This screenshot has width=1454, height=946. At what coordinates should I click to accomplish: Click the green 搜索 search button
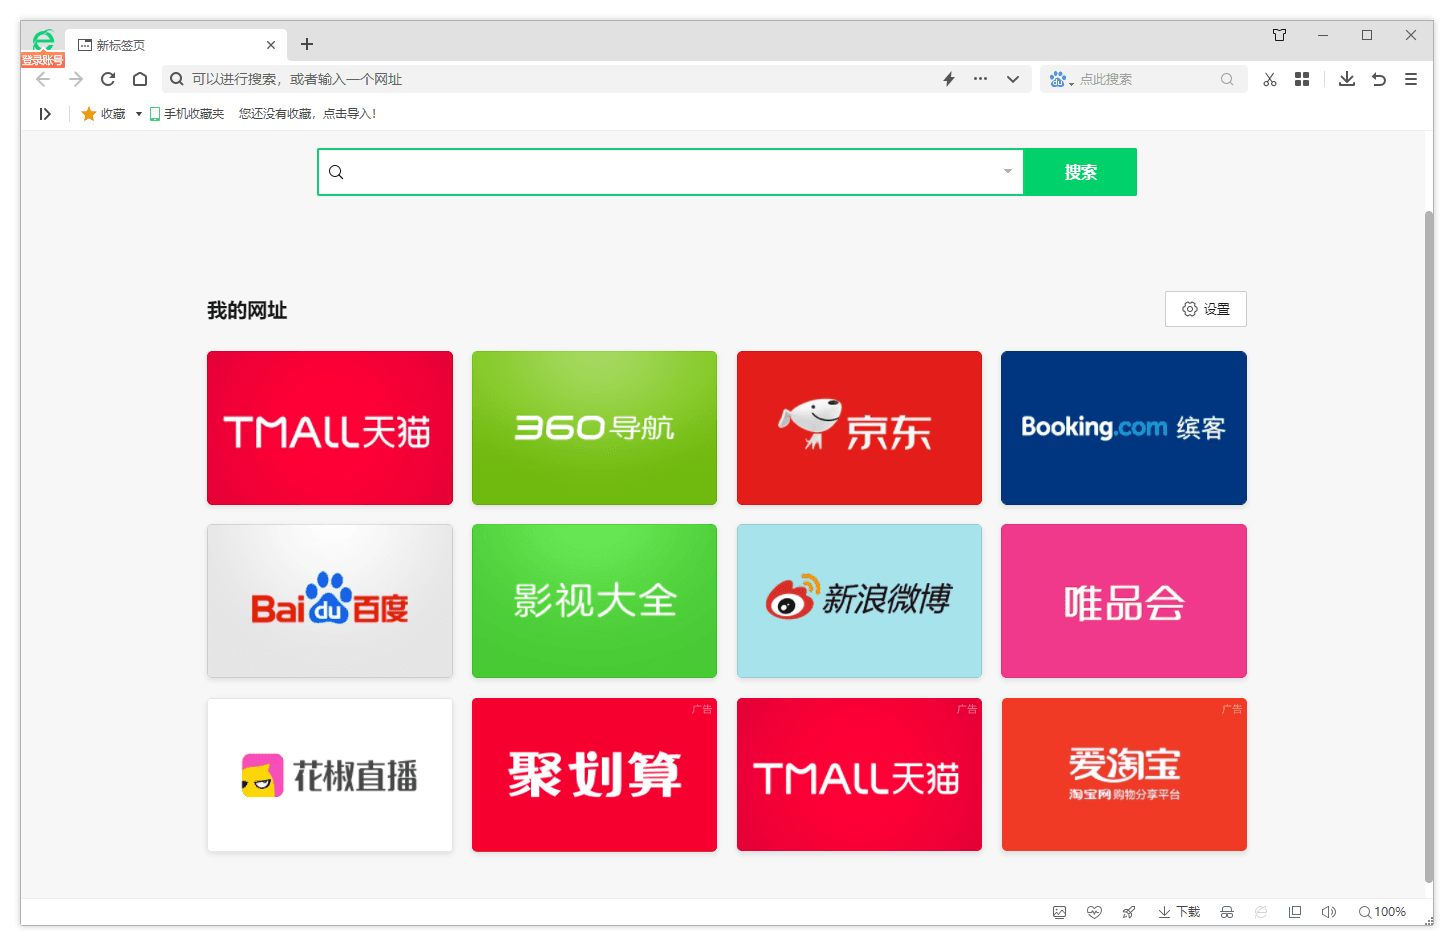(1079, 171)
